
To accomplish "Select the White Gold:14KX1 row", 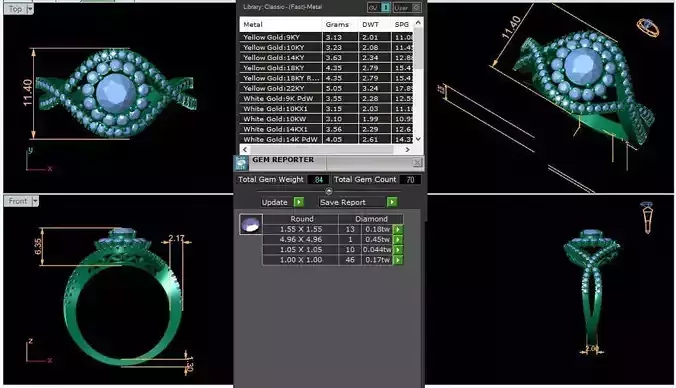I will tap(326, 129).
